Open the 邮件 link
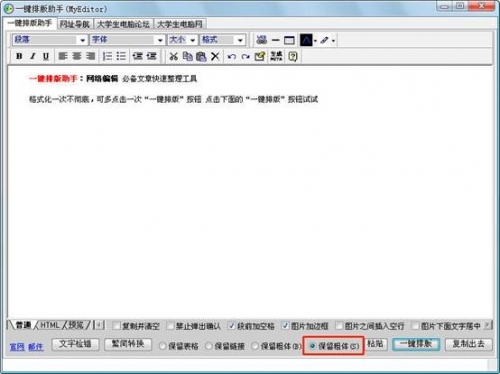This screenshot has height=374, width=500. (36, 347)
